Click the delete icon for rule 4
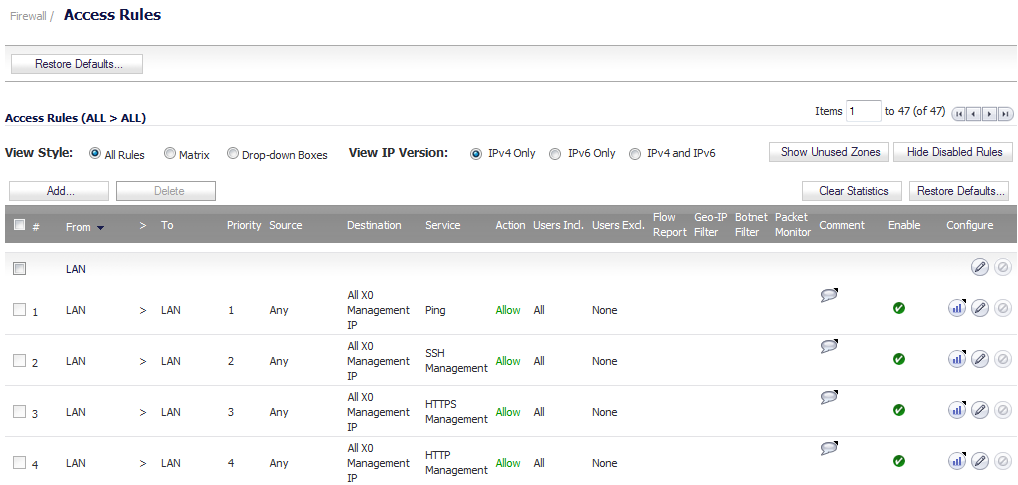1018x485 pixels. pos(1002,462)
